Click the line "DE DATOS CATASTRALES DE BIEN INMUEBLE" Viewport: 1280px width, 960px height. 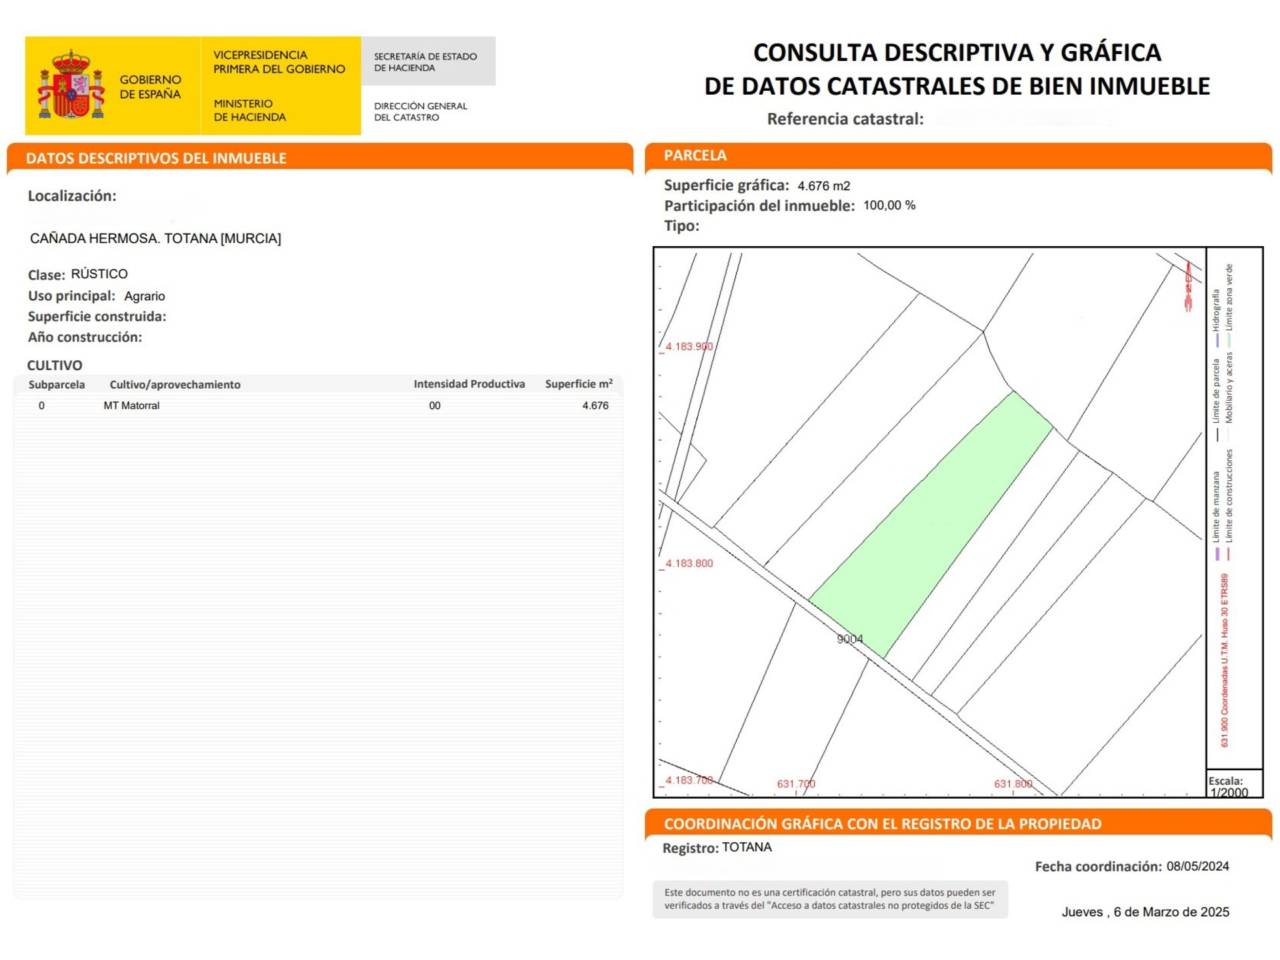[x=957, y=87]
